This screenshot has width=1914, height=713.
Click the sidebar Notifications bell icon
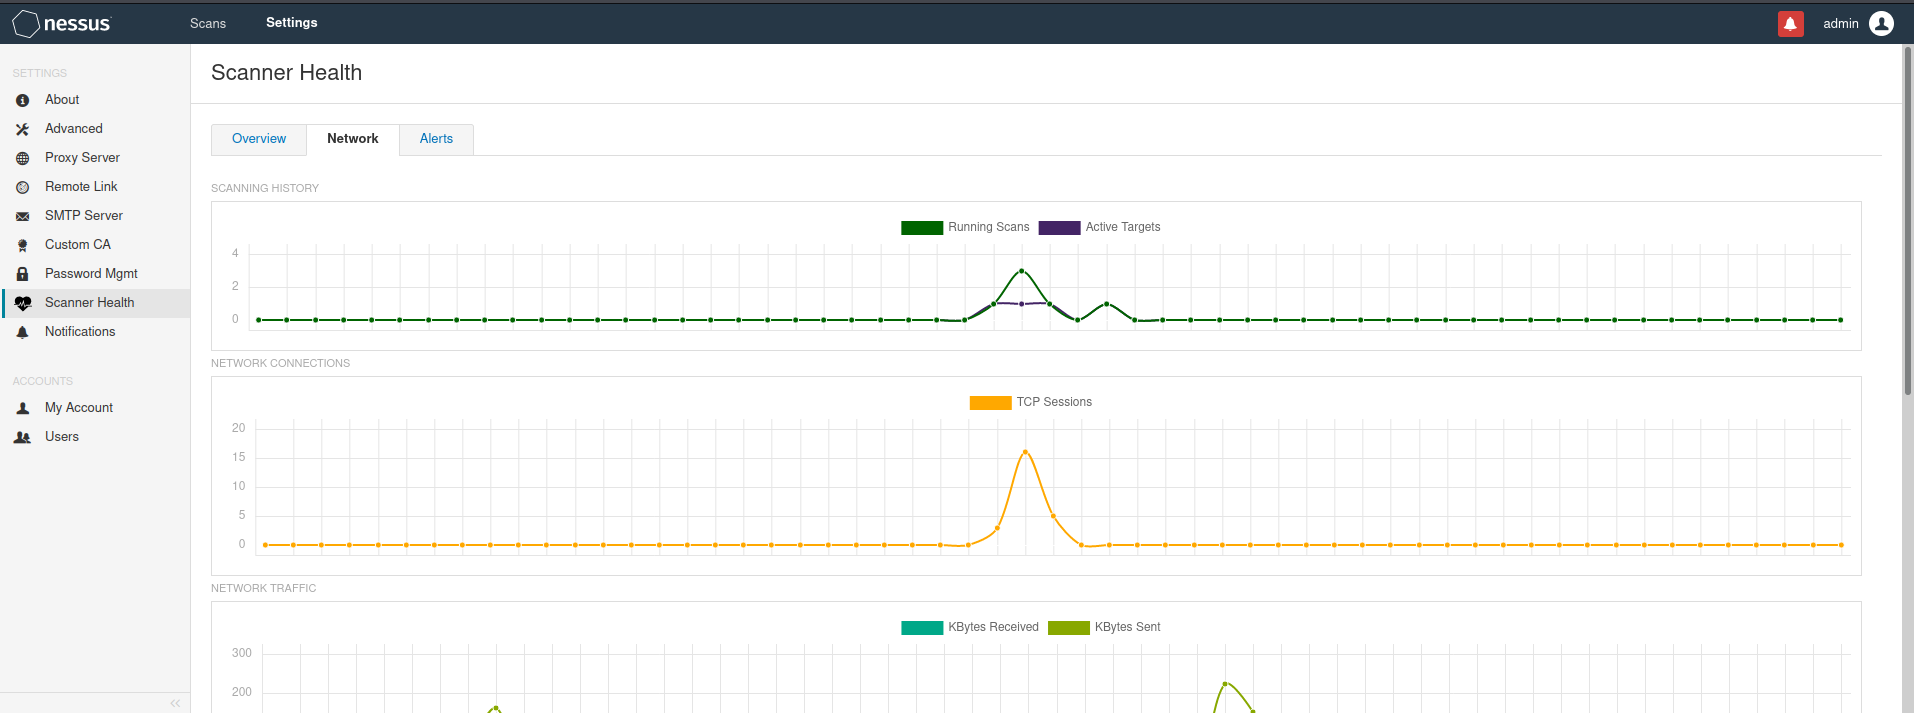pyautogui.click(x=22, y=332)
